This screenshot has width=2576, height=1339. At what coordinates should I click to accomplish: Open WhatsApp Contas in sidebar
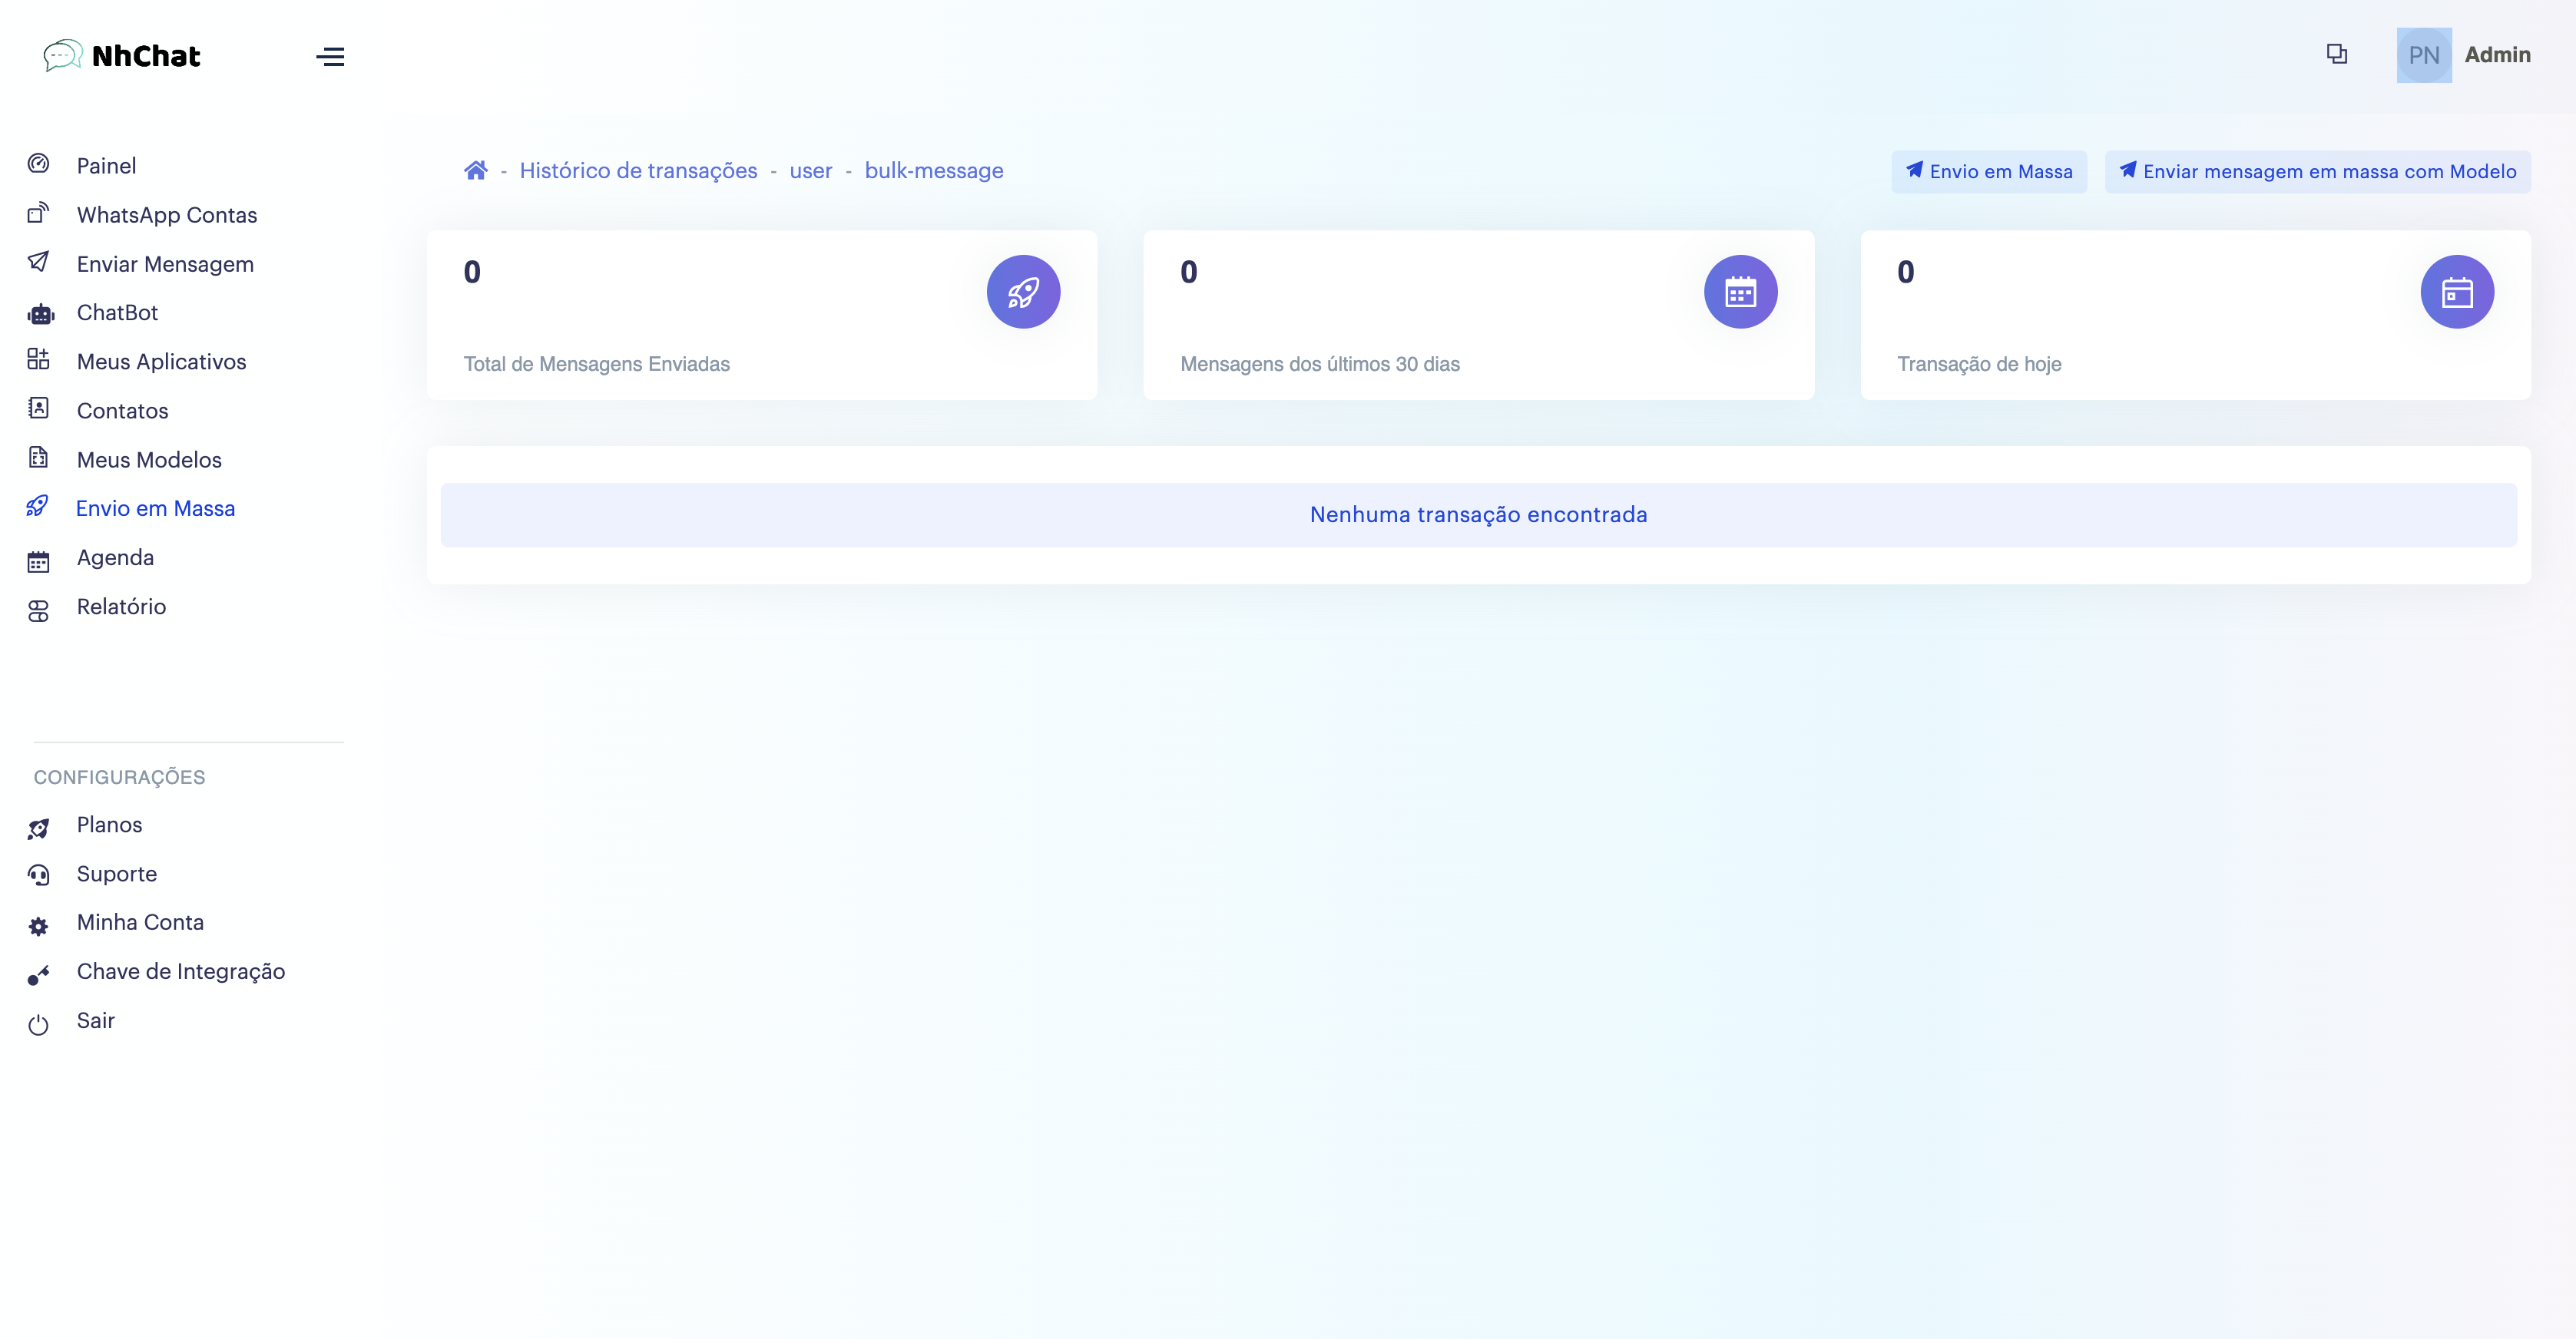(166, 215)
